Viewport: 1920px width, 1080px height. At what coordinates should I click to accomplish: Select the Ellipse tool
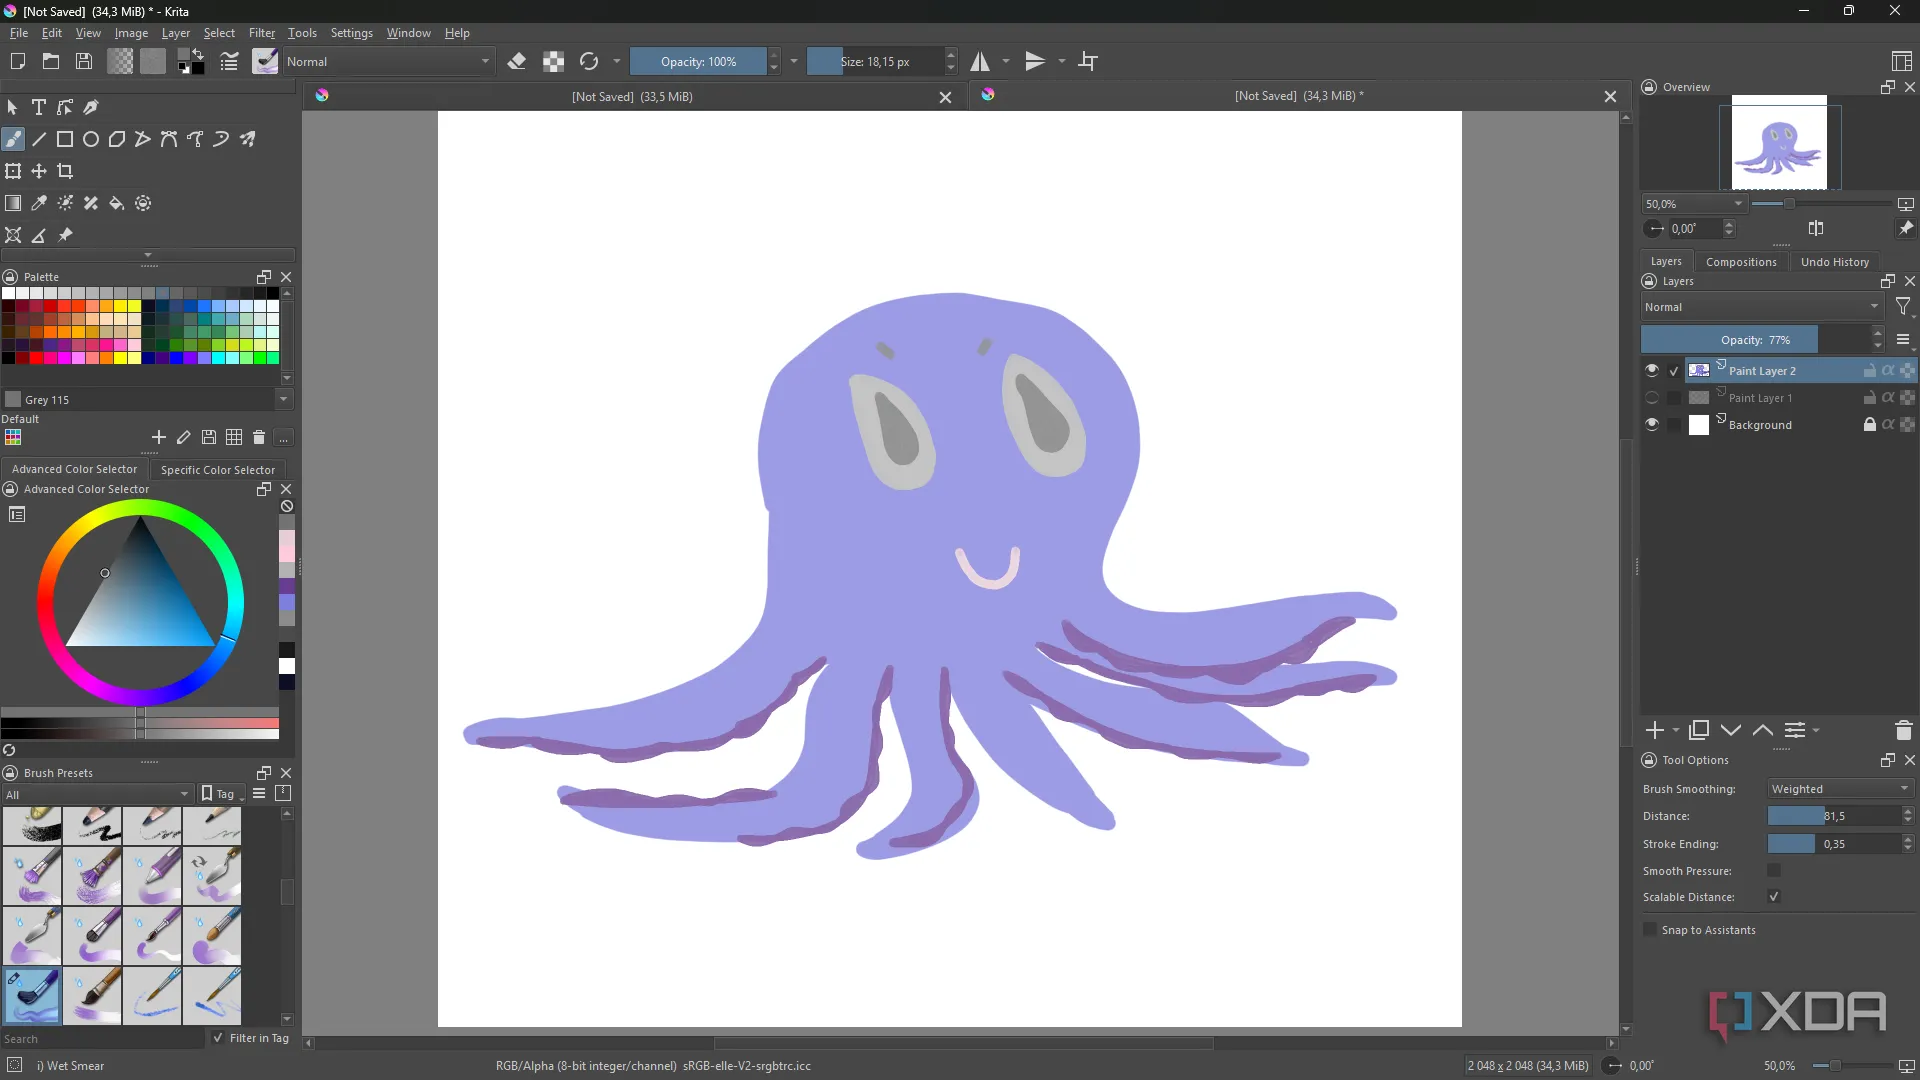pyautogui.click(x=91, y=139)
